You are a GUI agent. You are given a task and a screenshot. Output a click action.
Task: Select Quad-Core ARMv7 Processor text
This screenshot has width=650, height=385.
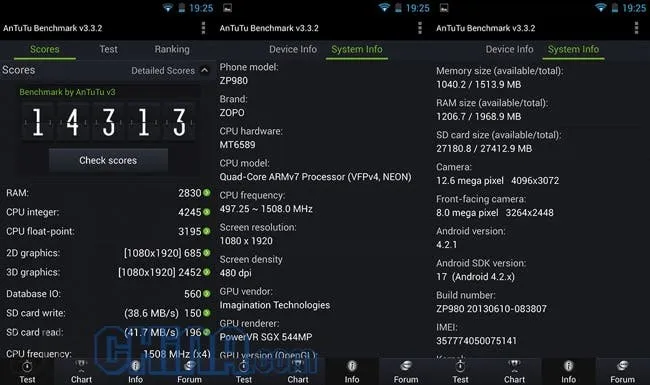(x=315, y=177)
